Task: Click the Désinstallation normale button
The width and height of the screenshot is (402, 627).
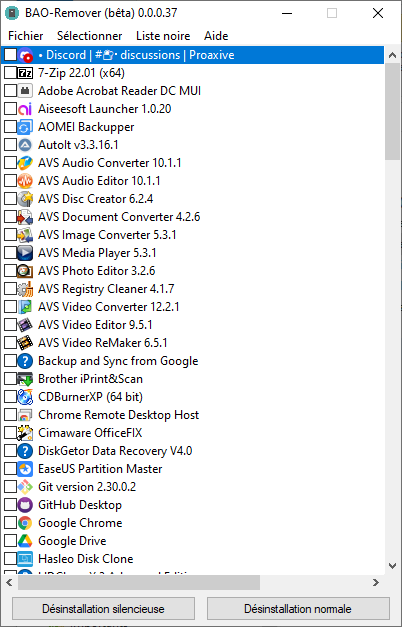Action: click(298, 609)
